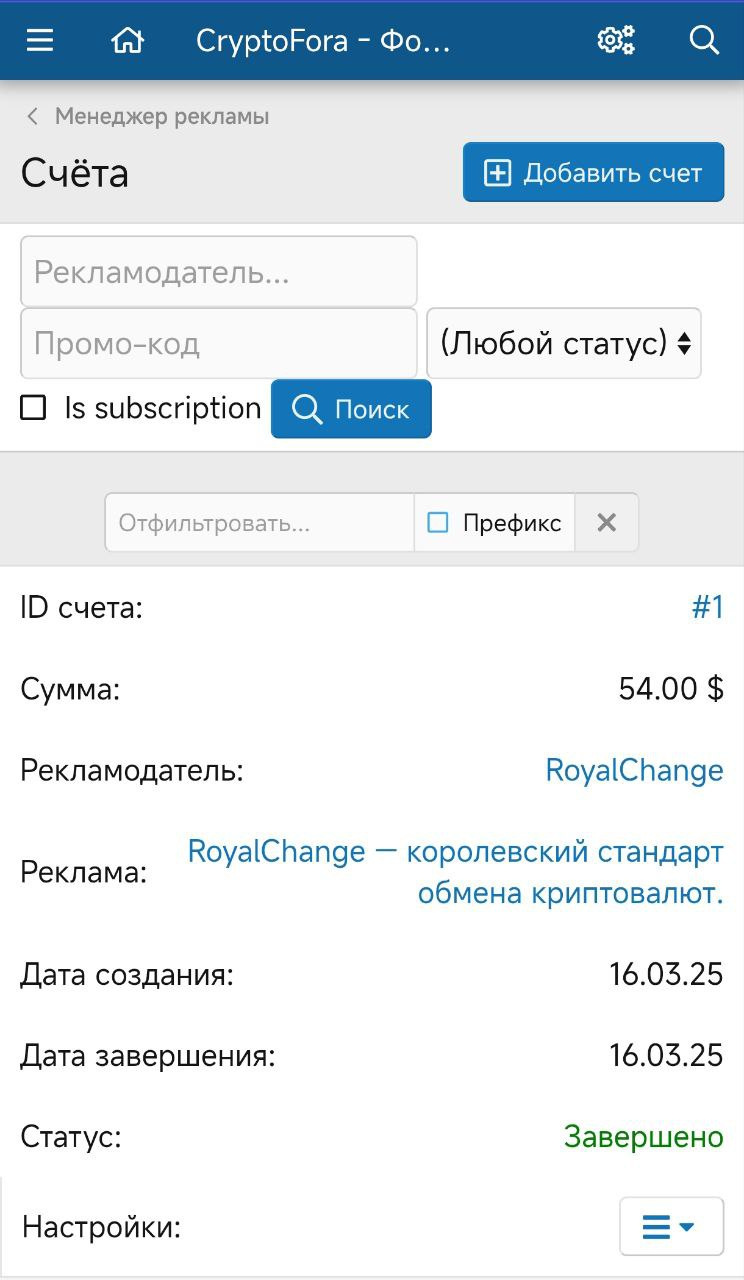Open the RoyalChange advertiser link
Image resolution: width=744 pixels, height=1280 pixels.
tap(634, 770)
